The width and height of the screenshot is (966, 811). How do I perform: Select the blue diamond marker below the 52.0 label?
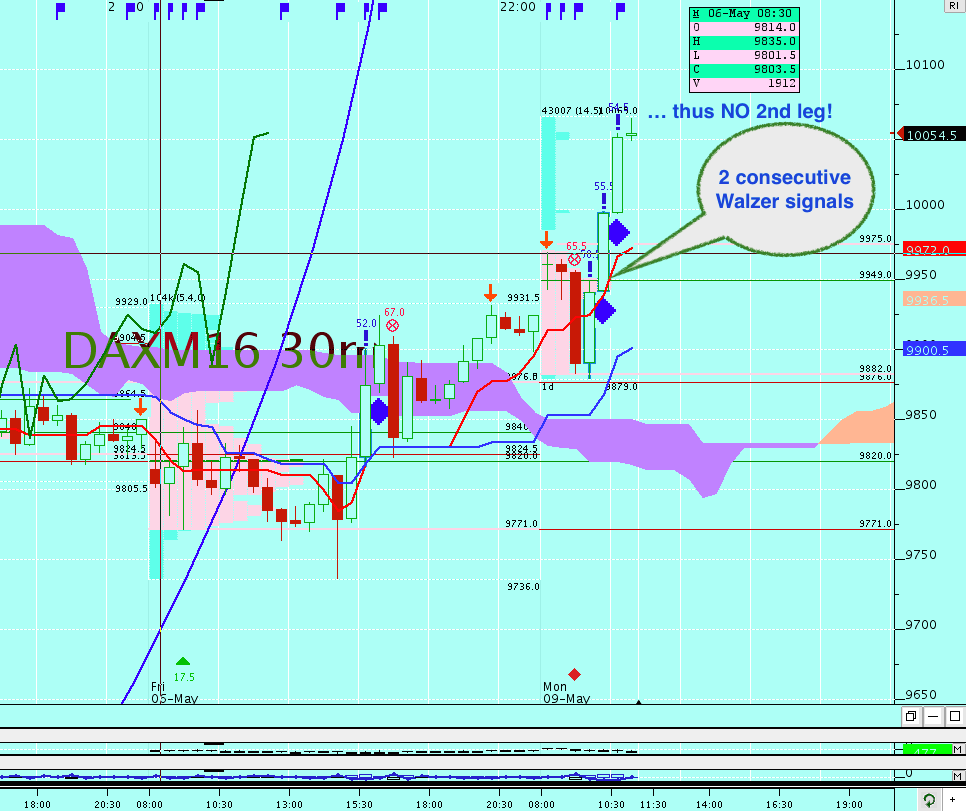click(x=378, y=411)
